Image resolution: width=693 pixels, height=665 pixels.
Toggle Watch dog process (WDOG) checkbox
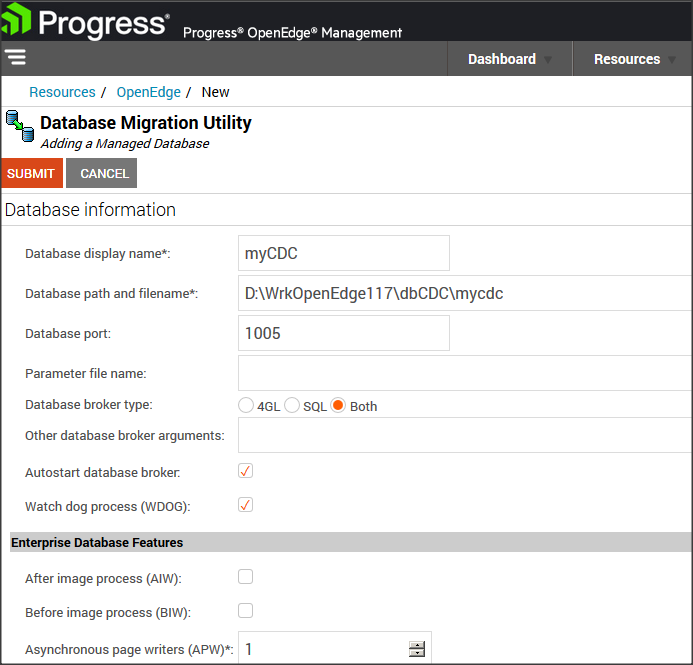point(245,505)
